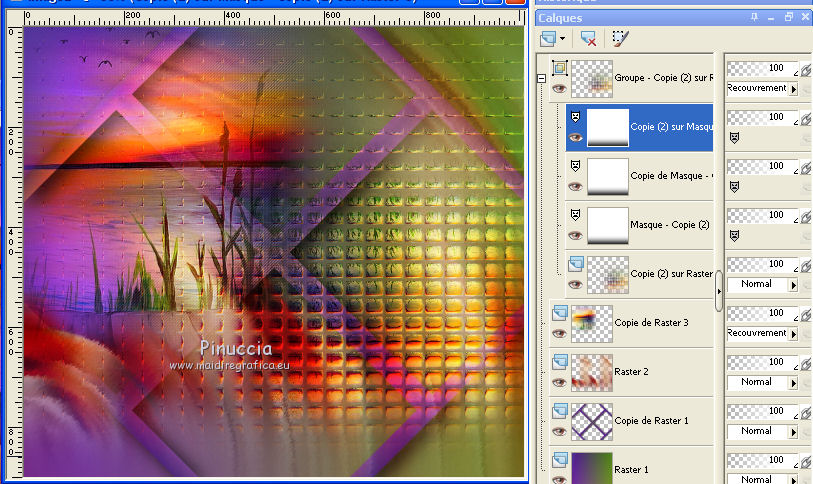Click the mask icon on Copie de Masque
Image resolution: width=813 pixels, height=484 pixels.
tap(575, 166)
